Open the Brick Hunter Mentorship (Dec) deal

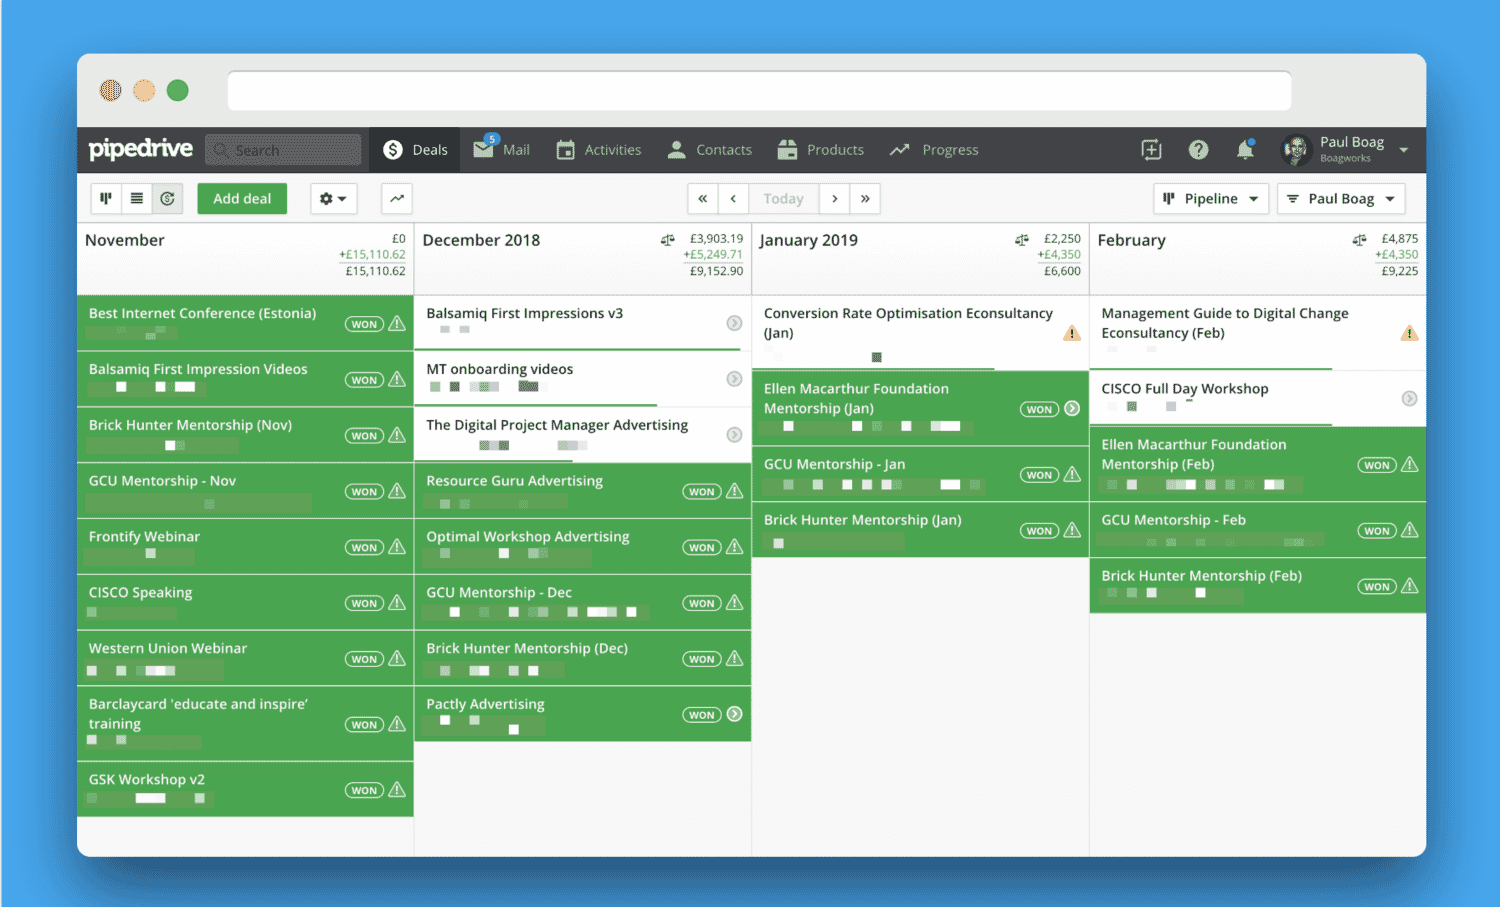(x=582, y=658)
